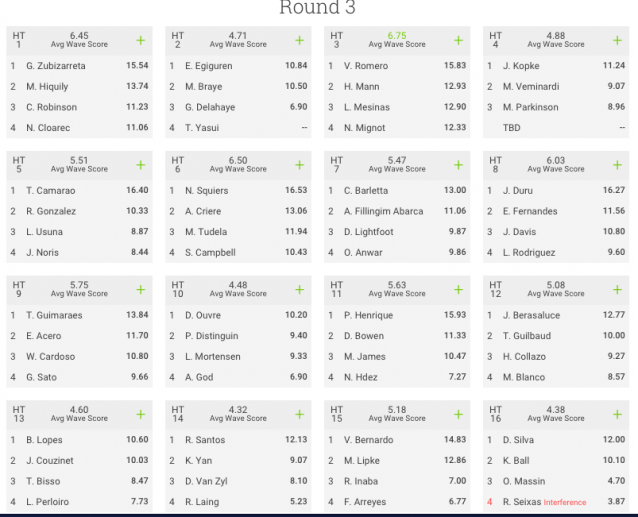Screen dimensions: 638x517
Task: Expand heat 11 via green plus
Action: [458, 290]
